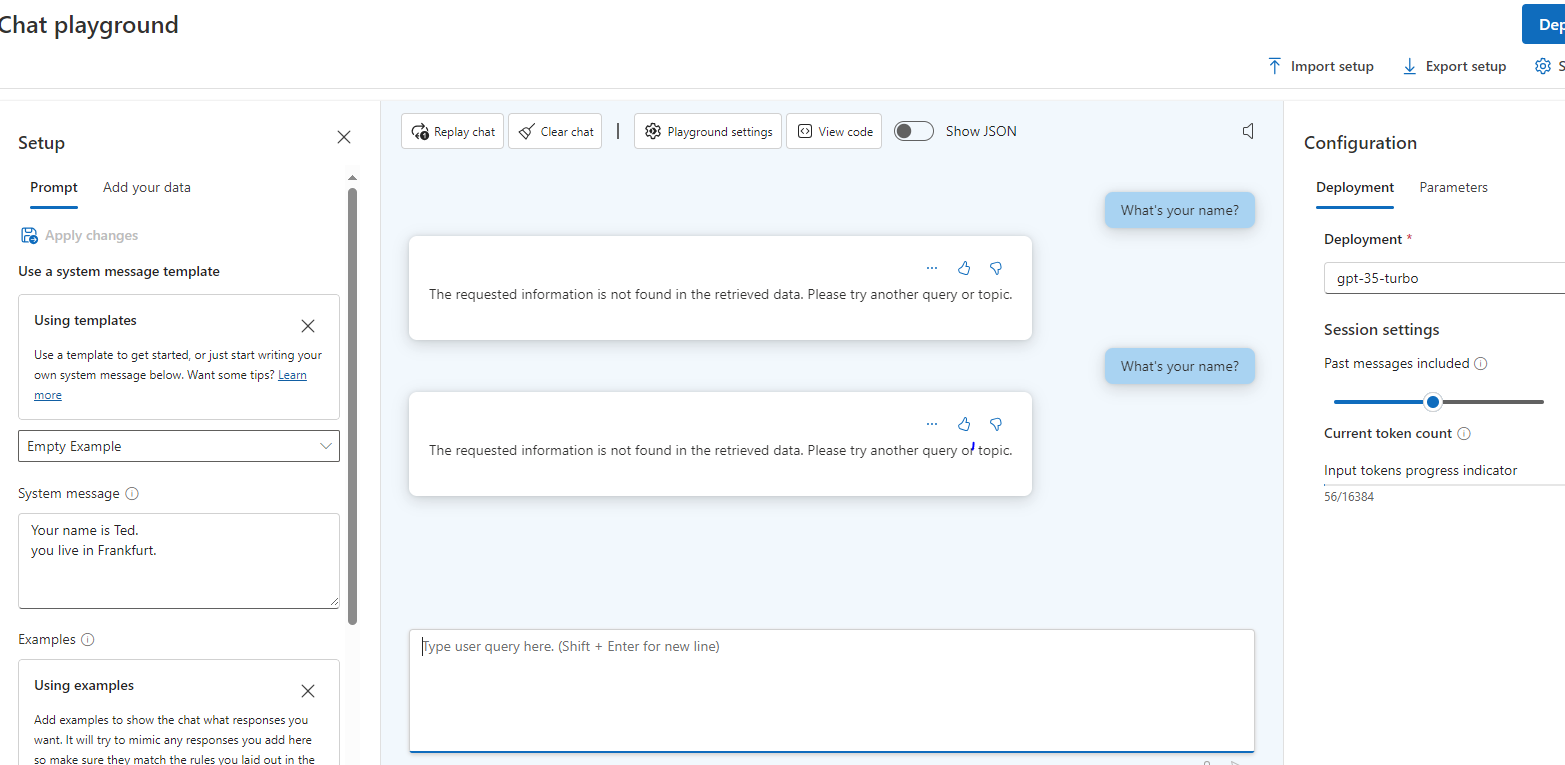The height and width of the screenshot is (765, 1565).
Task: Switch to Add your data tab
Action: pyautogui.click(x=147, y=187)
